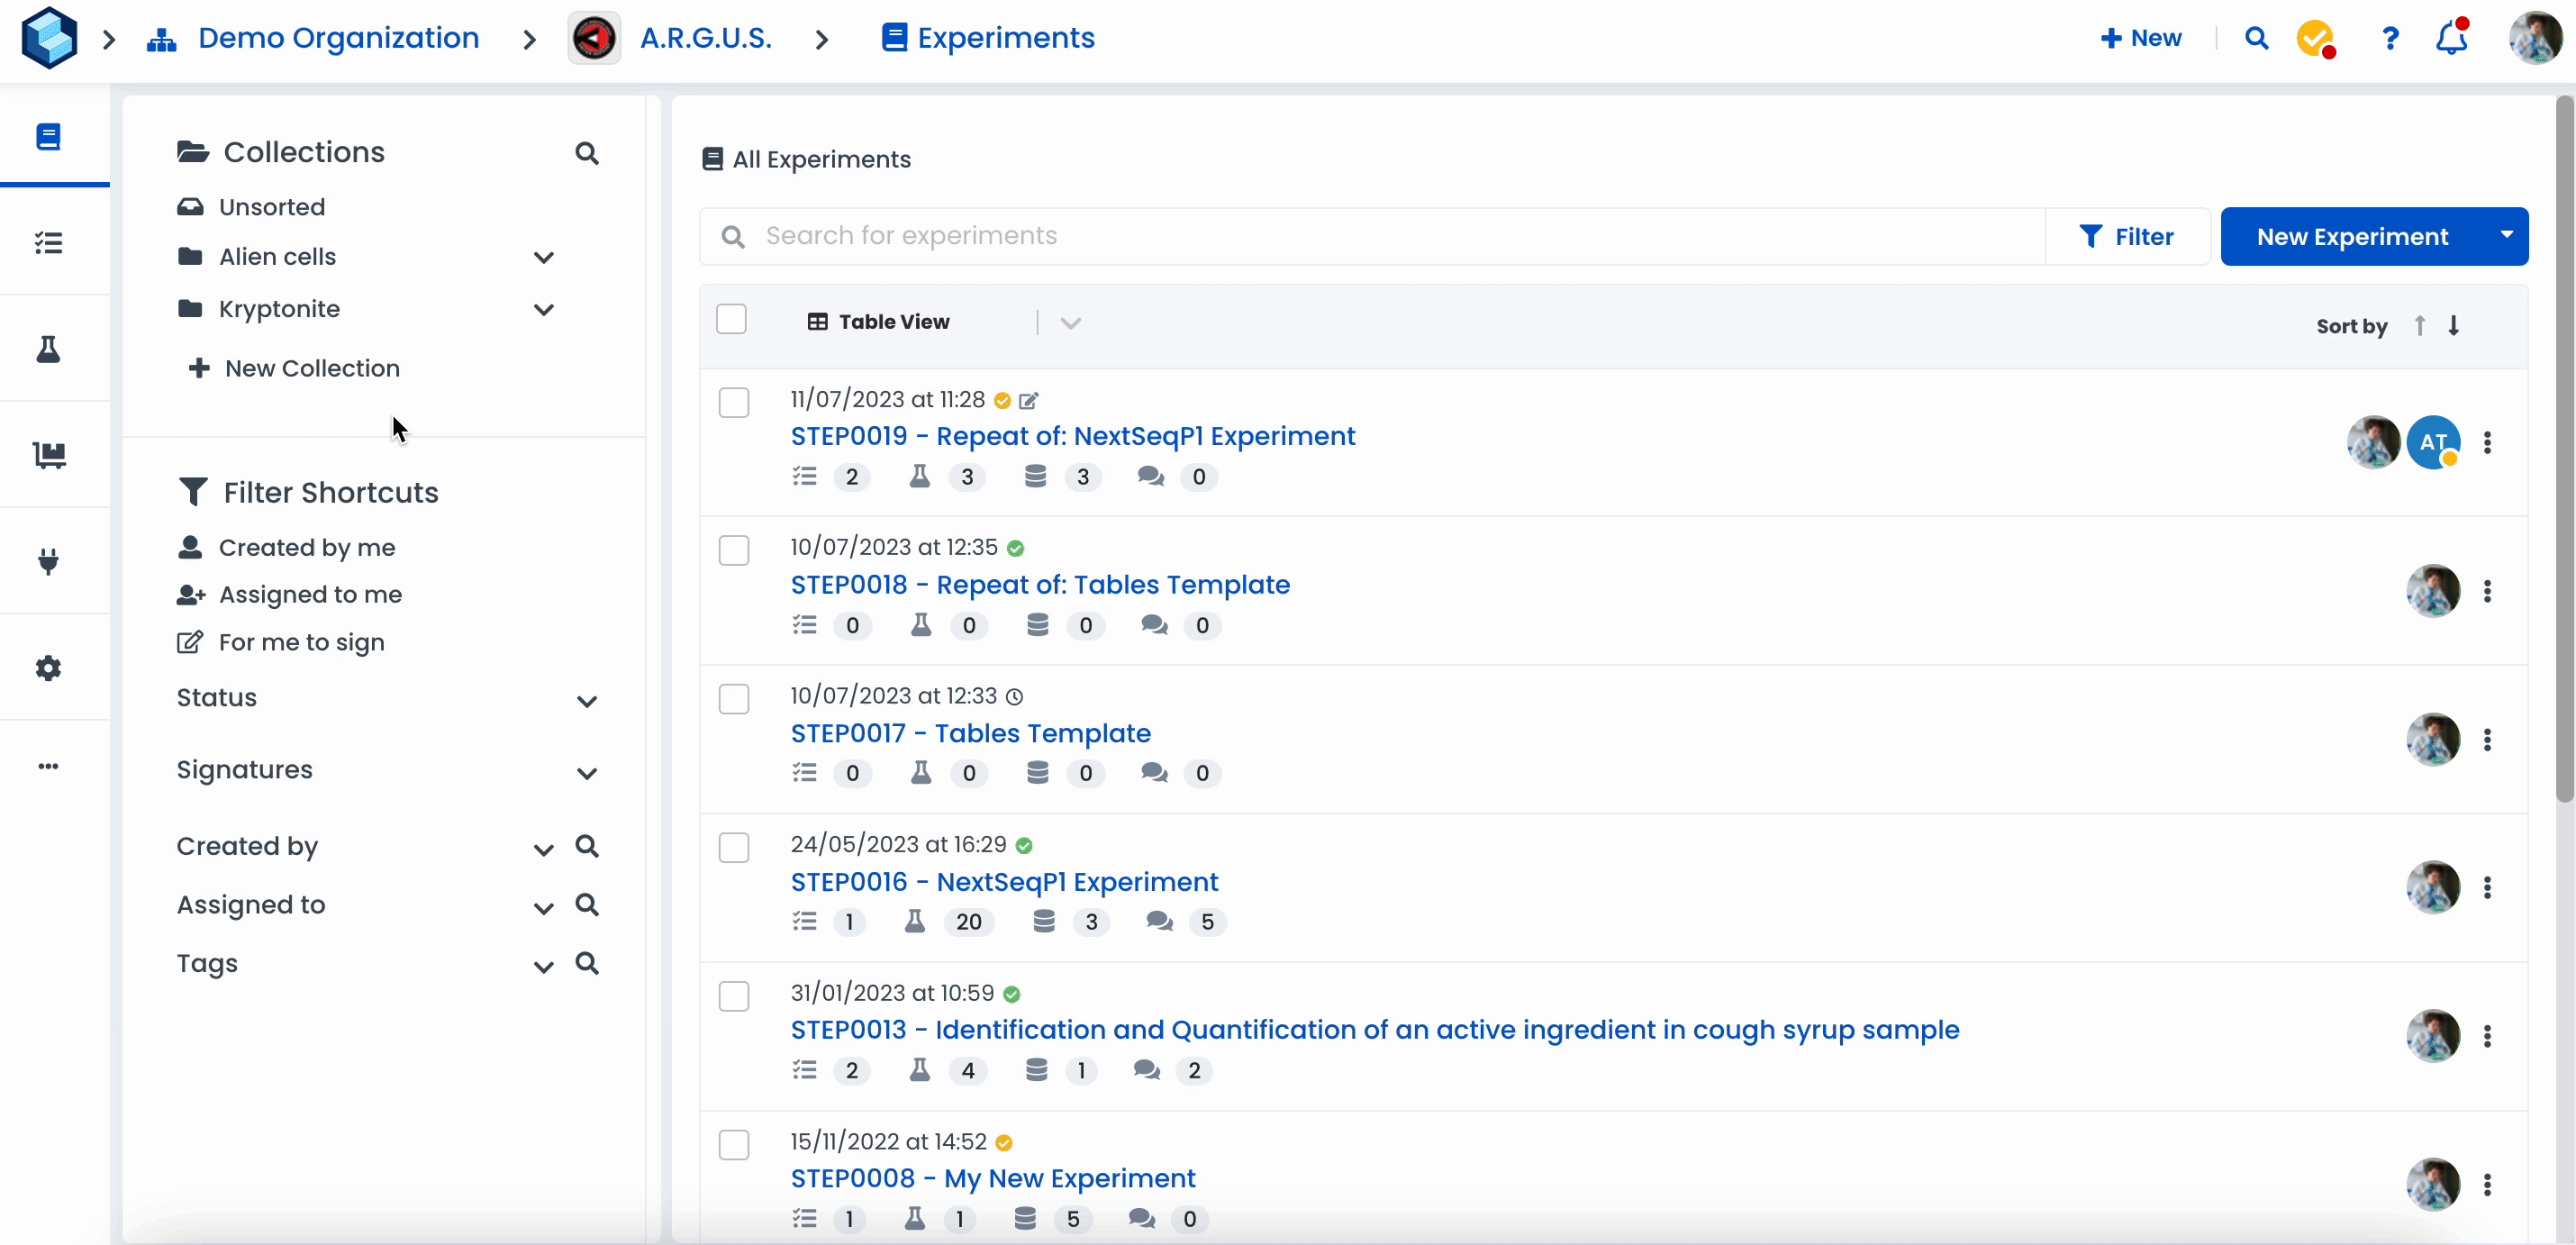Expand the Status filter section
This screenshot has height=1245, width=2576.
coord(587,701)
